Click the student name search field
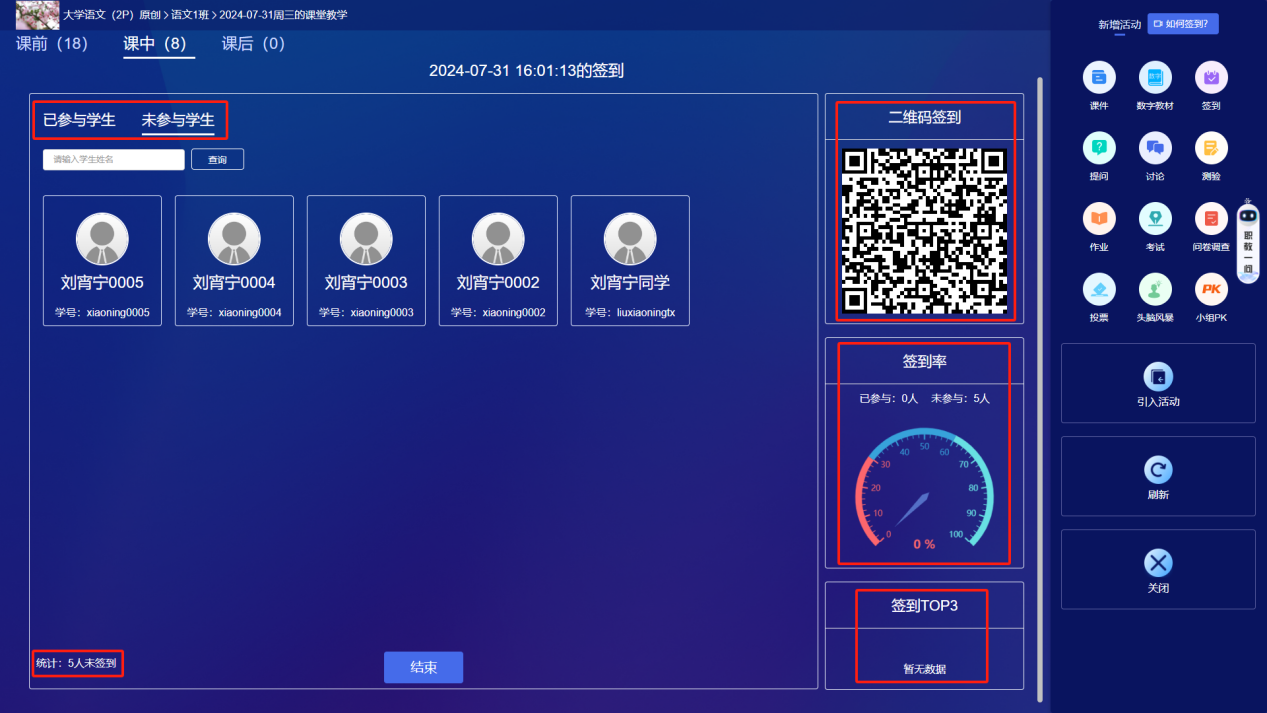This screenshot has width=1267, height=713. (113, 159)
